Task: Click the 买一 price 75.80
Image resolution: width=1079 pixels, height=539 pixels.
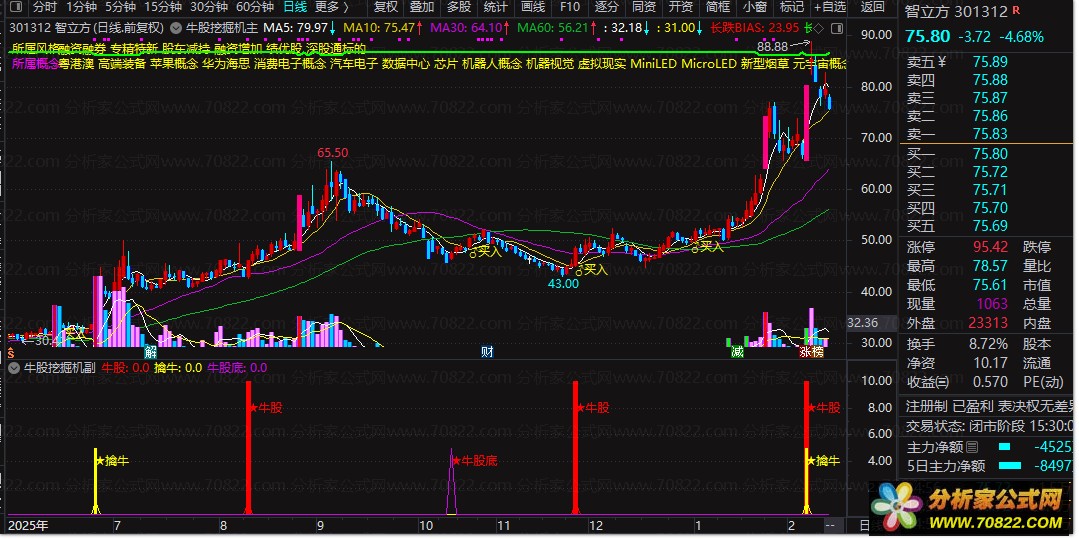Action: 990,154
